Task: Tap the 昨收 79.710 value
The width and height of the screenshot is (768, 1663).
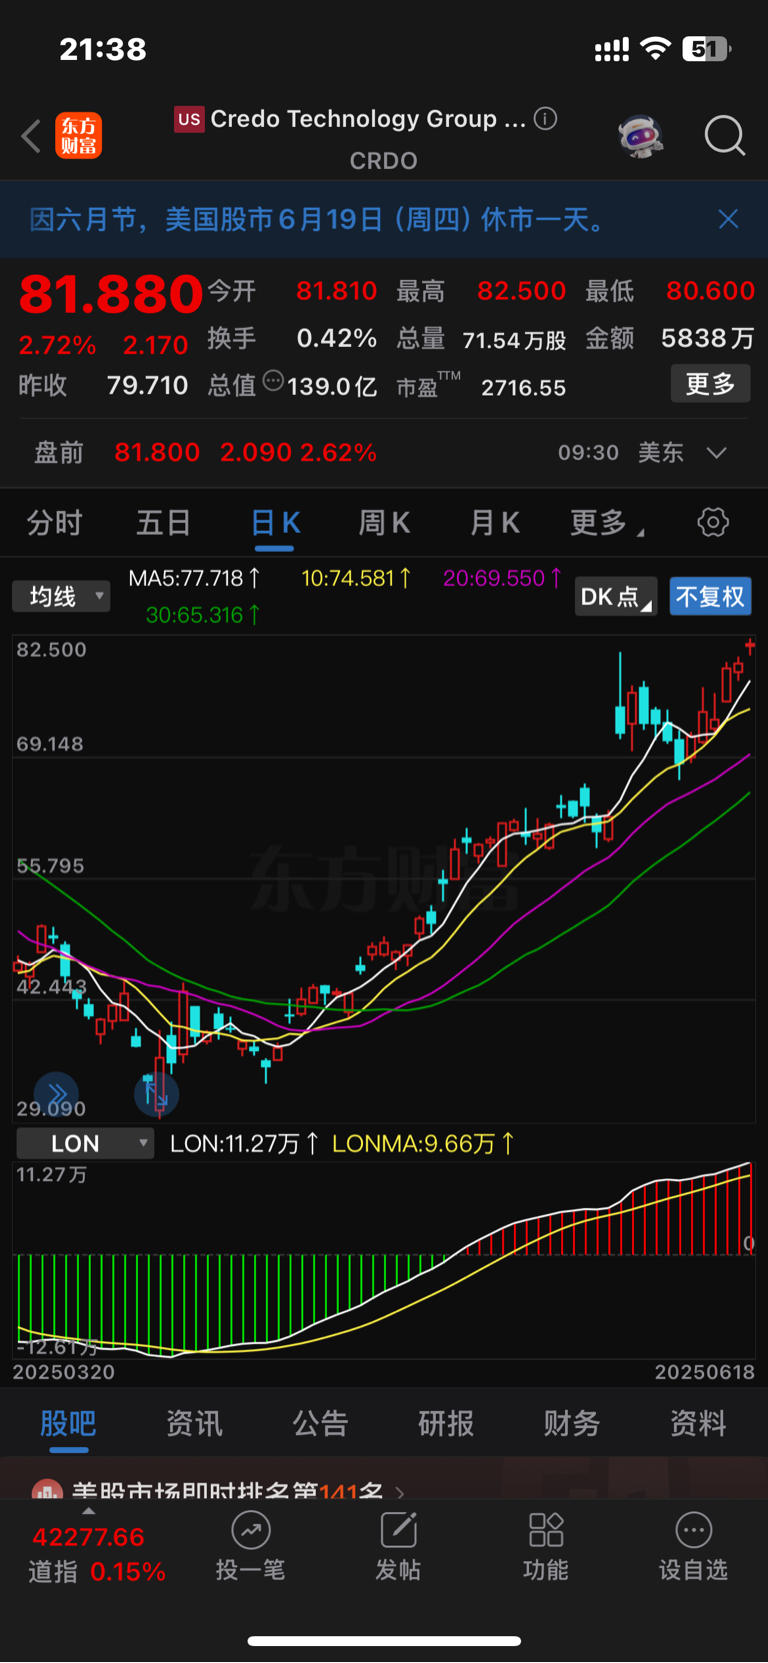Action: point(147,385)
